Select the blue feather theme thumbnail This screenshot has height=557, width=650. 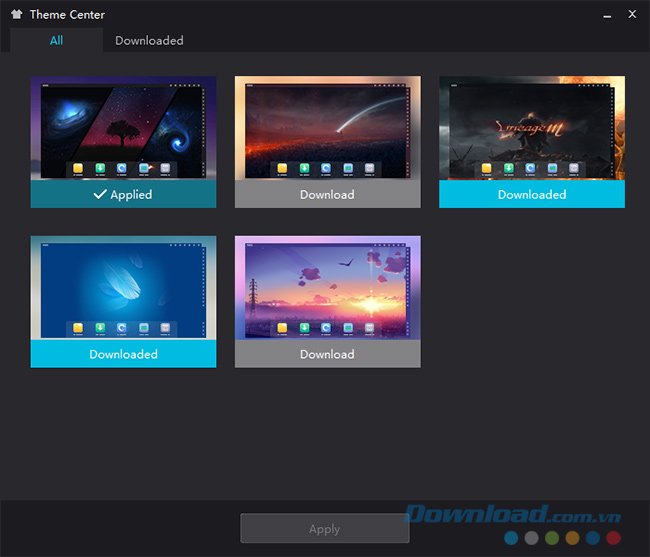(123, 288)
